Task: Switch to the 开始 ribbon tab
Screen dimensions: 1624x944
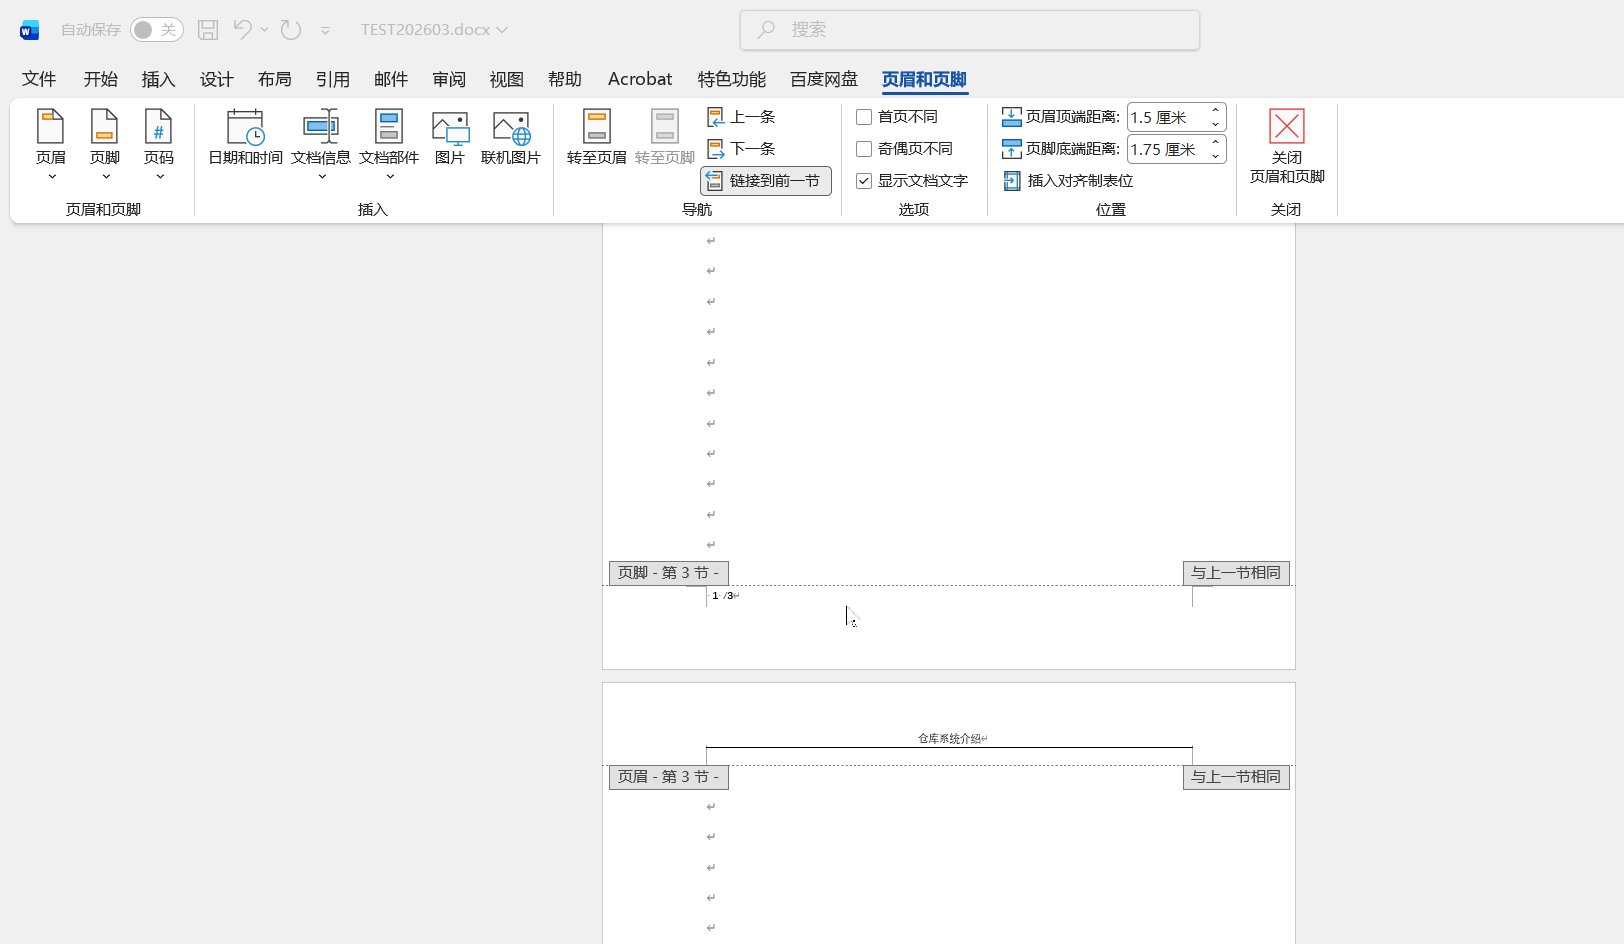Action: point(100,79)
